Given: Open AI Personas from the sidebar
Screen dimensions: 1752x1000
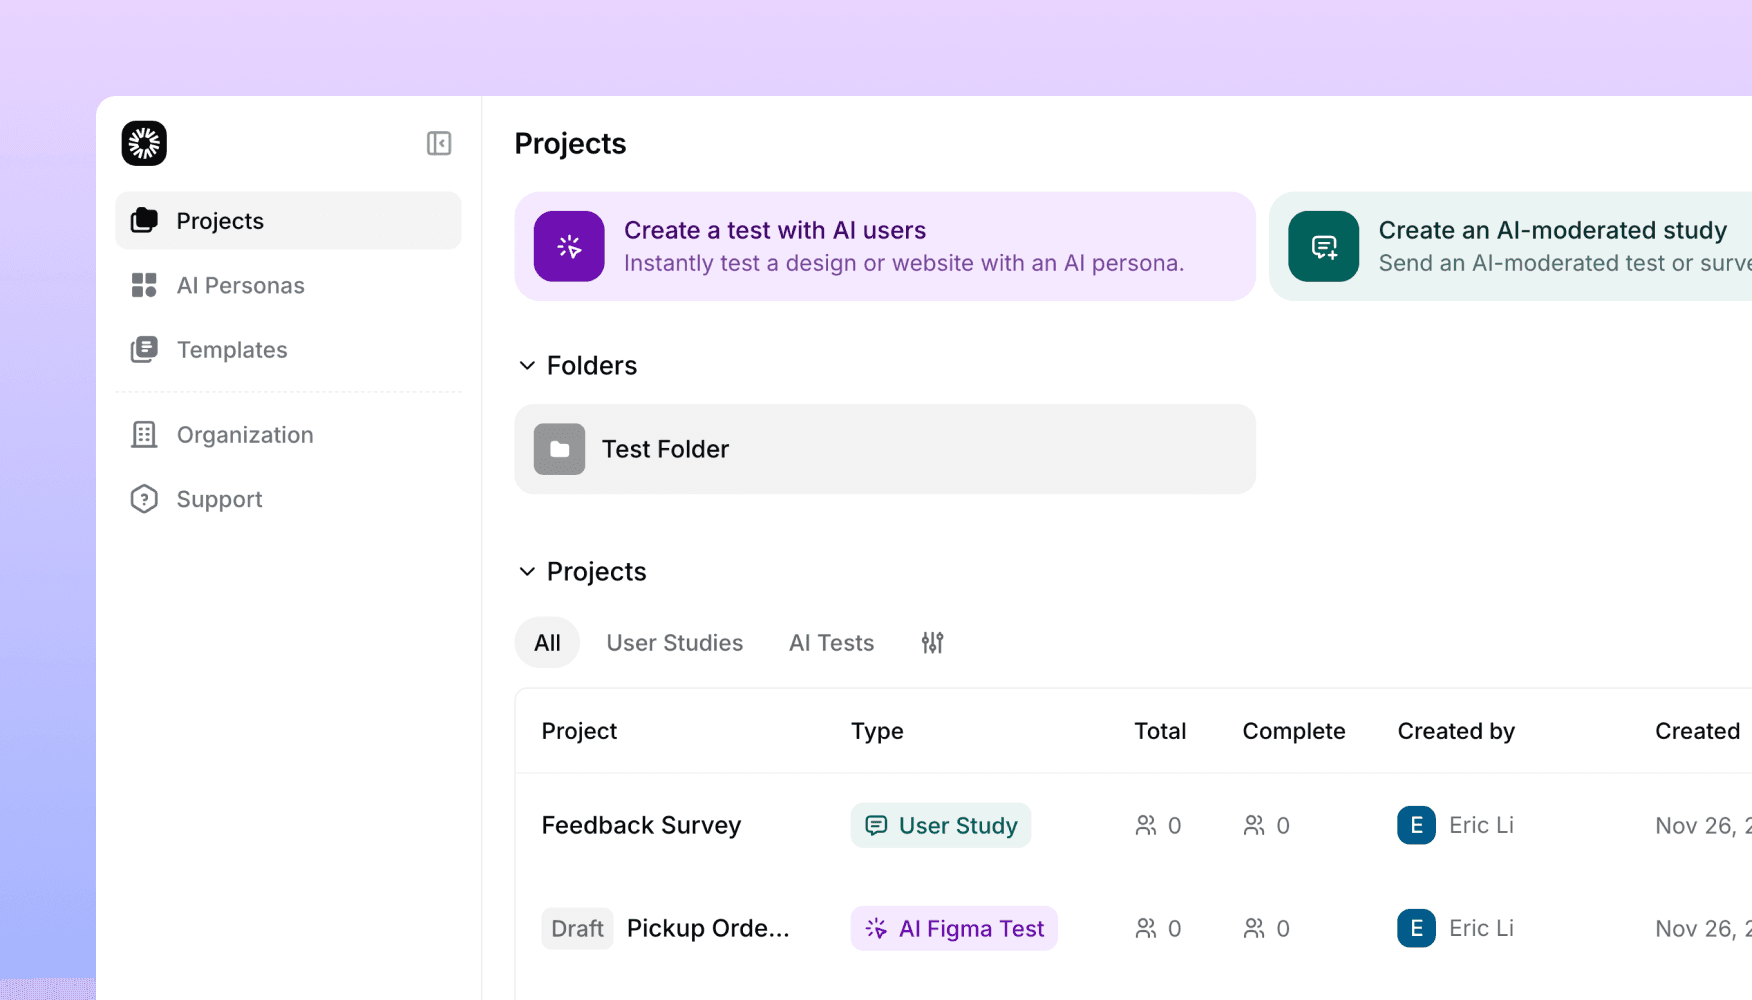Looking at the screenshot, I should coord(240,285).
